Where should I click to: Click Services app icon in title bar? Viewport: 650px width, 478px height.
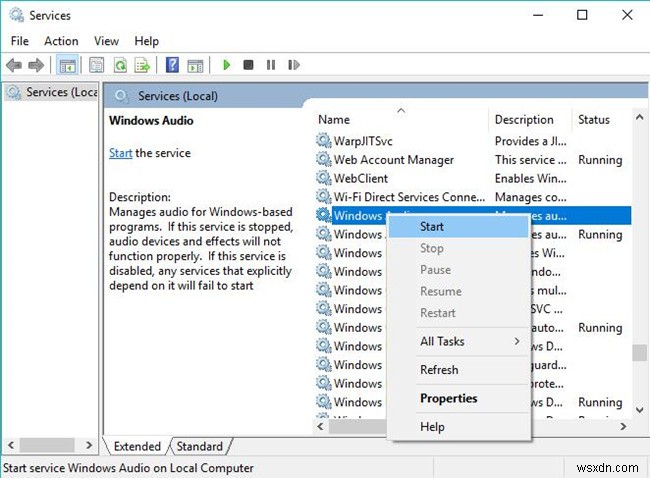point(17,15)
